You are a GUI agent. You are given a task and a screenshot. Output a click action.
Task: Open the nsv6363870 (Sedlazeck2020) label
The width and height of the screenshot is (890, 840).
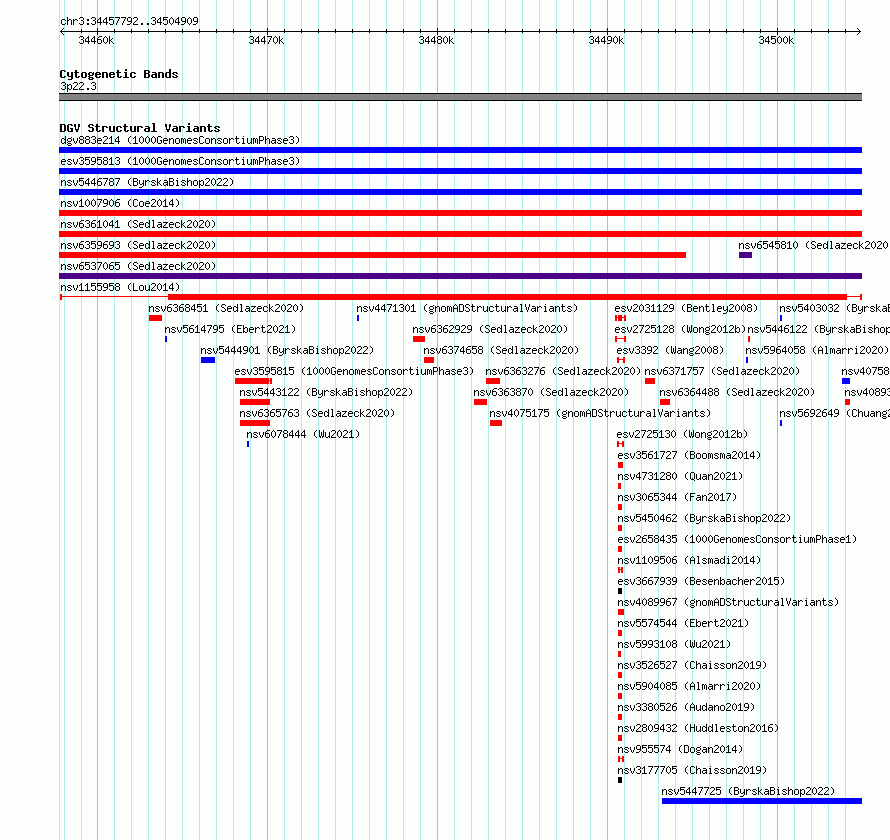point(551,392)
